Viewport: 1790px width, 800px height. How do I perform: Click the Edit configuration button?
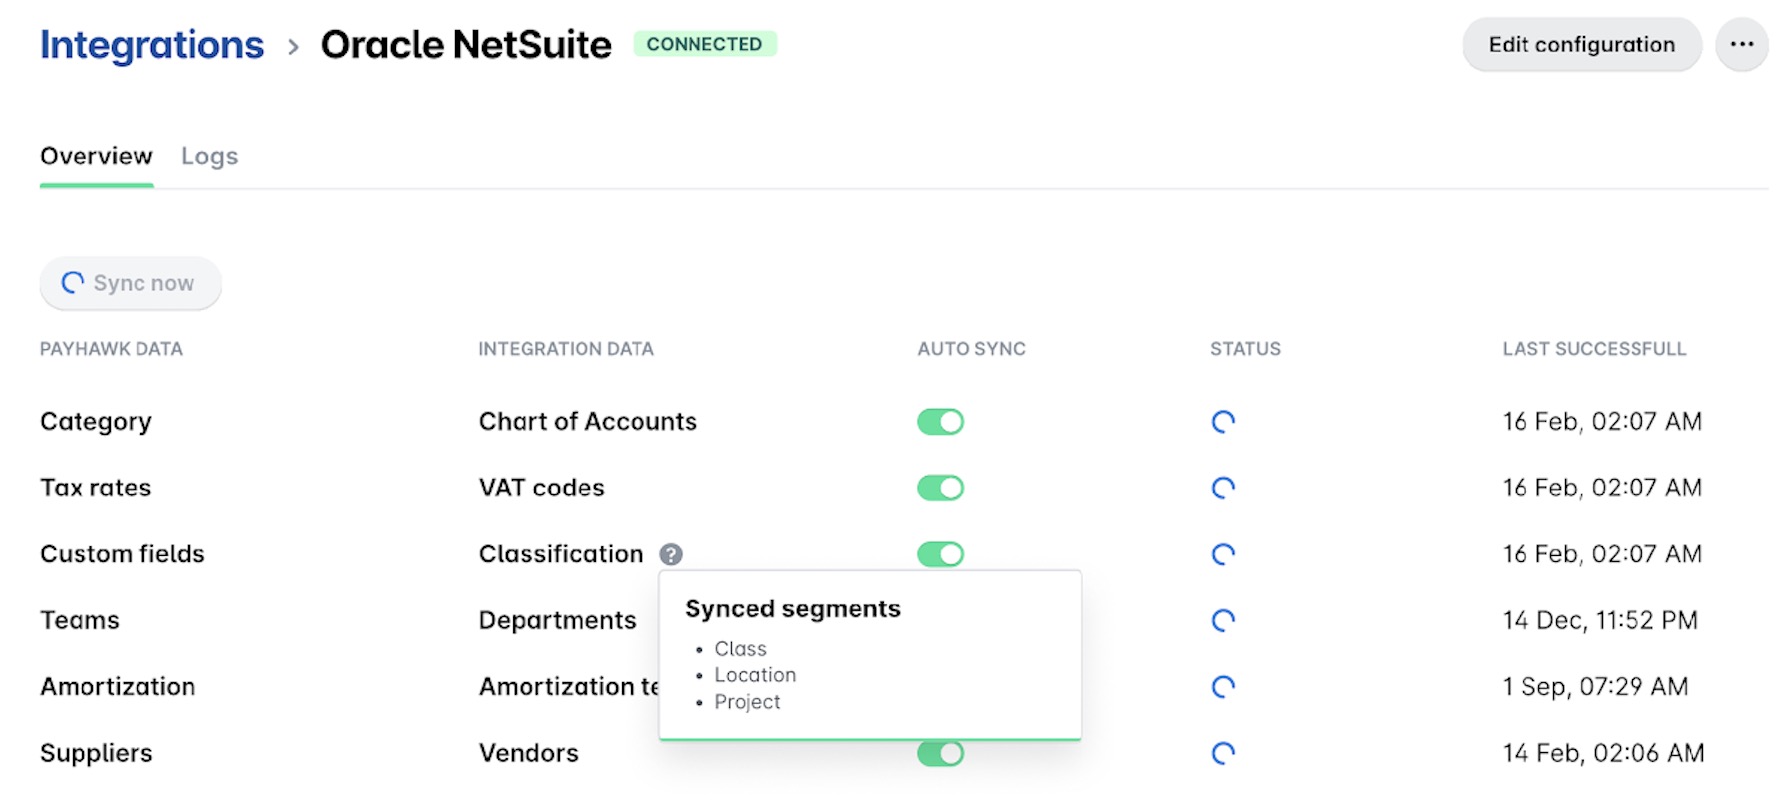point(1581,44)
